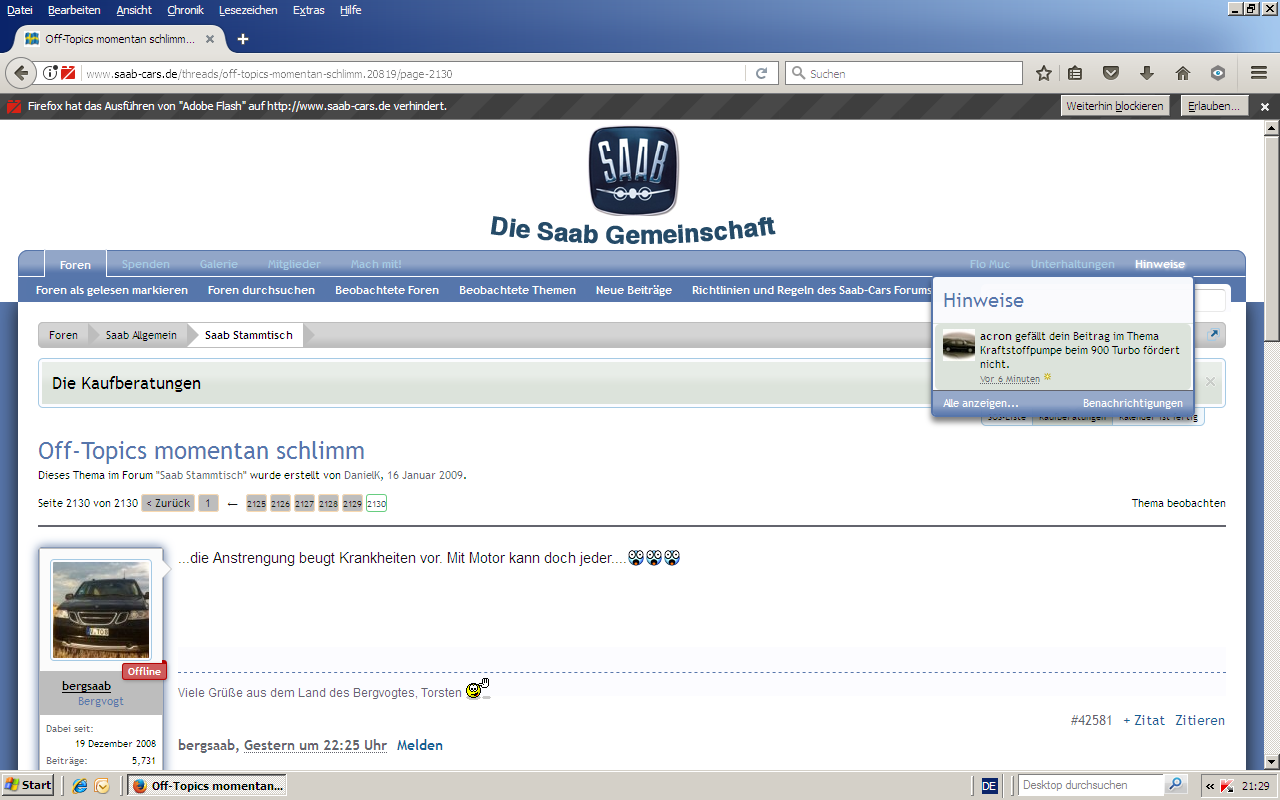The height and width of the screenshot is (800, 1280).
Task: Open the Chronik menu
Action: (185, 10)
